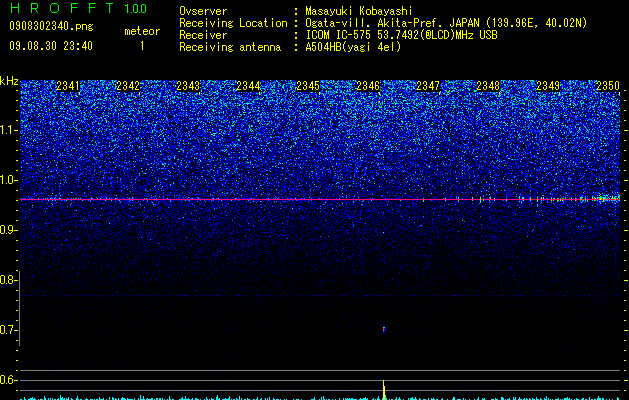Click the 1.1 kHz axis label
This screenshot has height=400, width=629.
click(9, 130)
